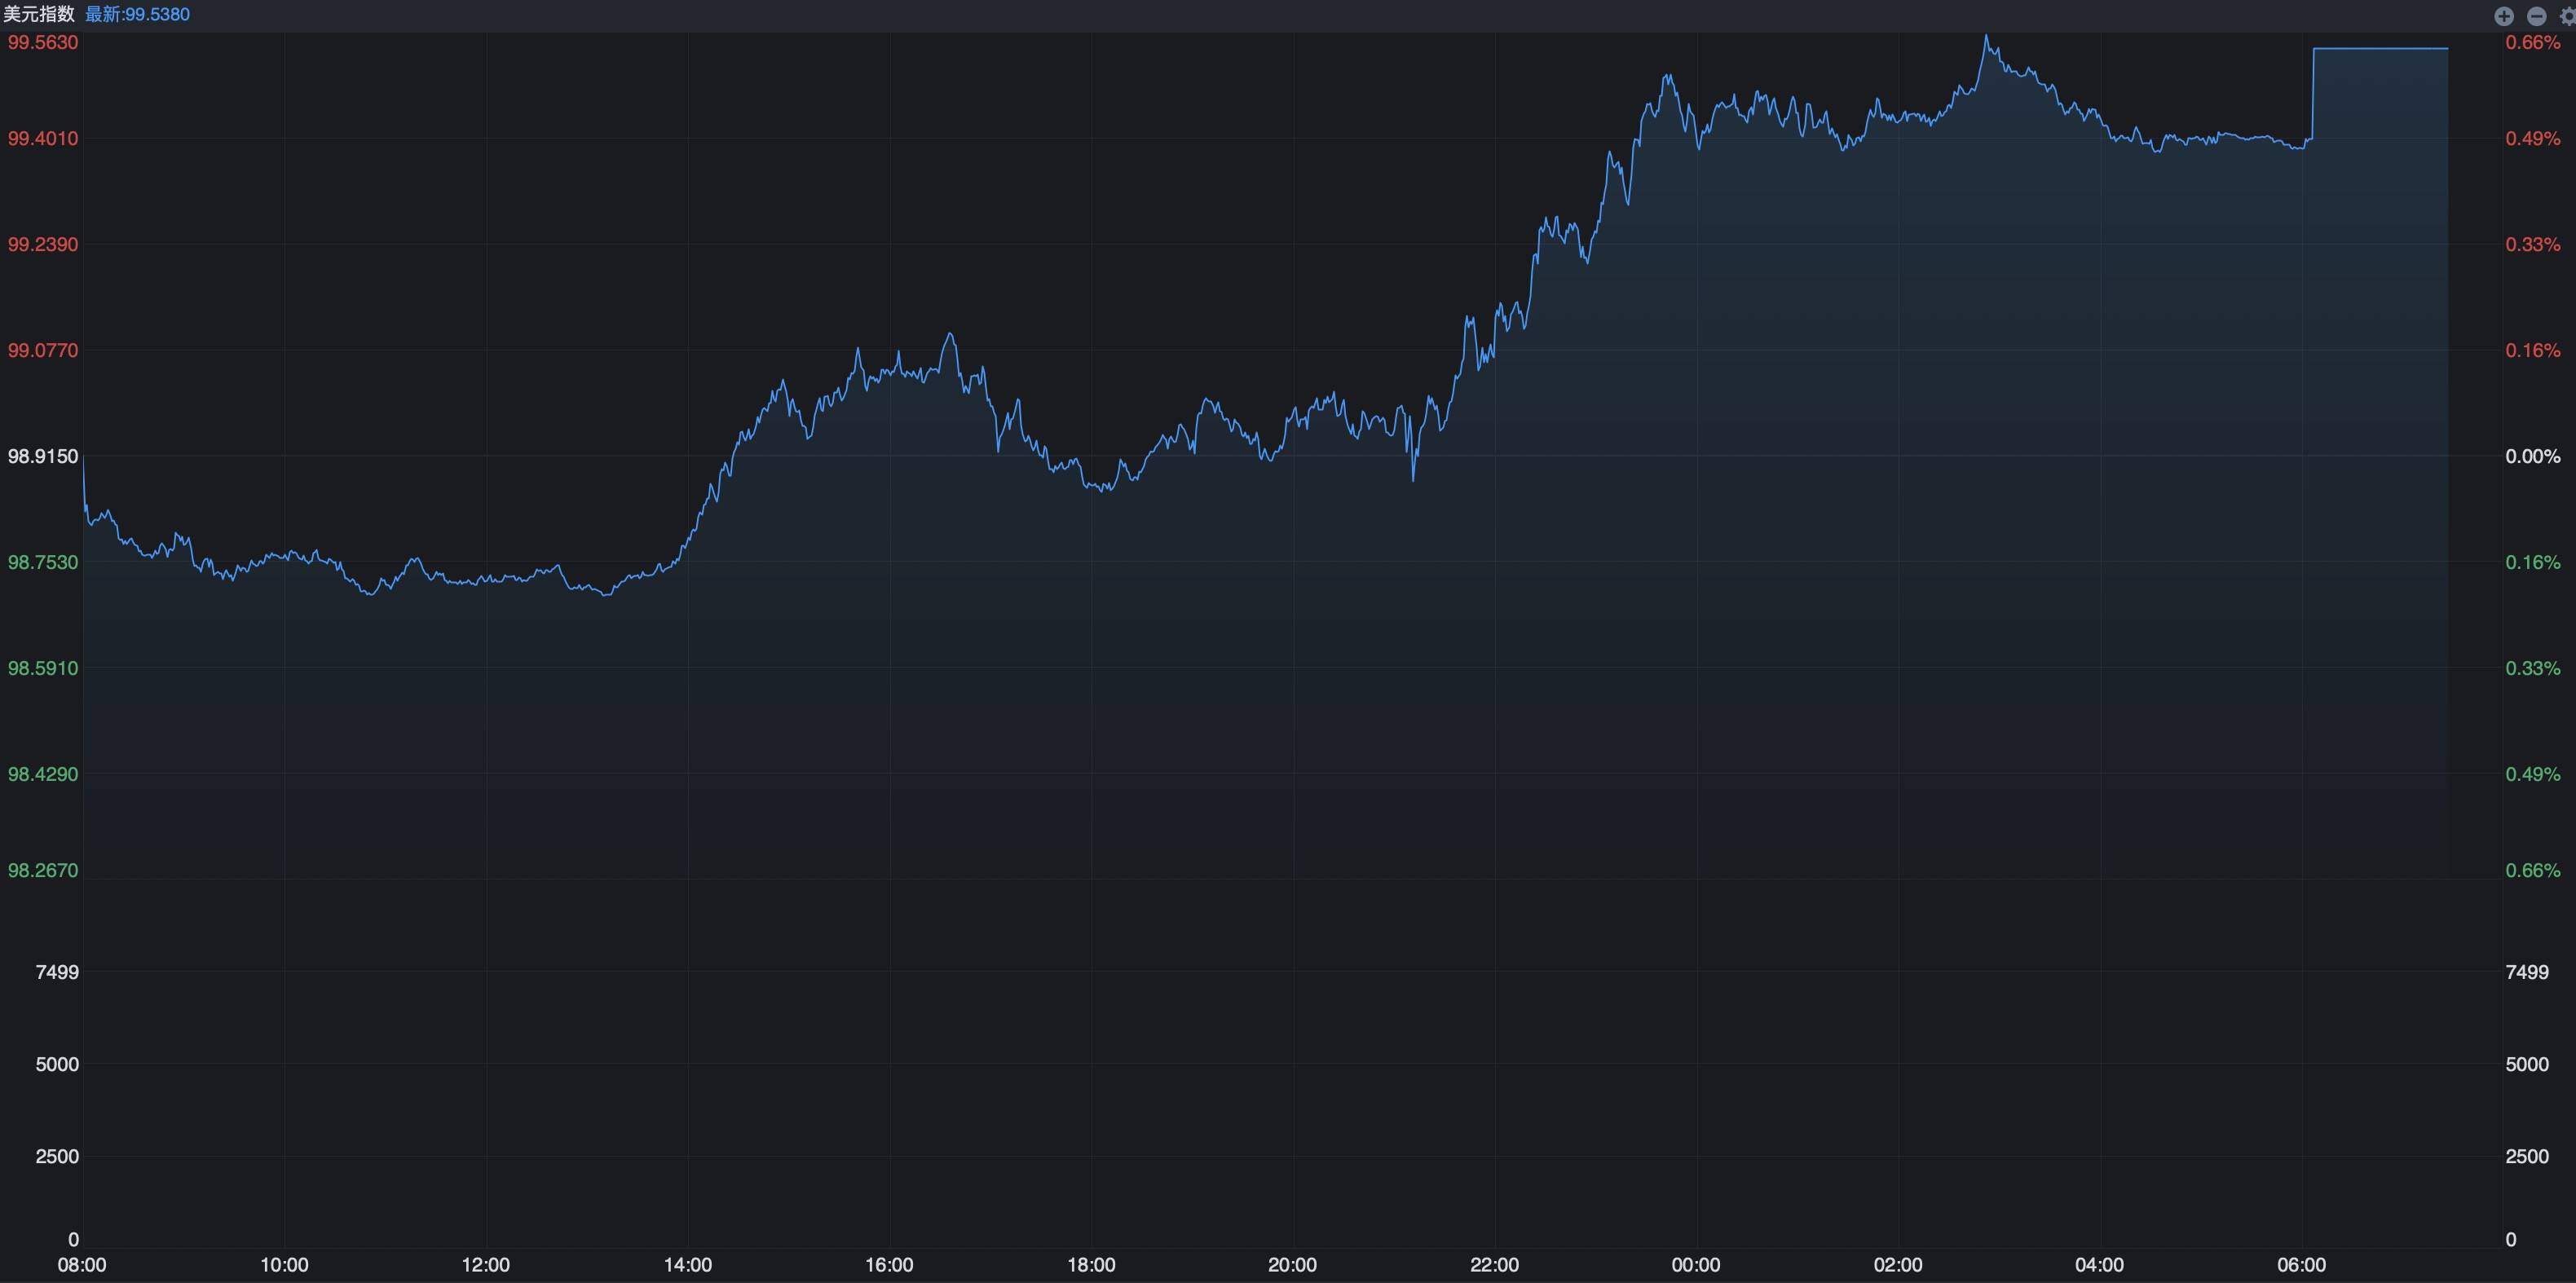Click the 98.2670 lowest price label
The width and height of the screenshot is (2576, 1283).
(43, 870)
